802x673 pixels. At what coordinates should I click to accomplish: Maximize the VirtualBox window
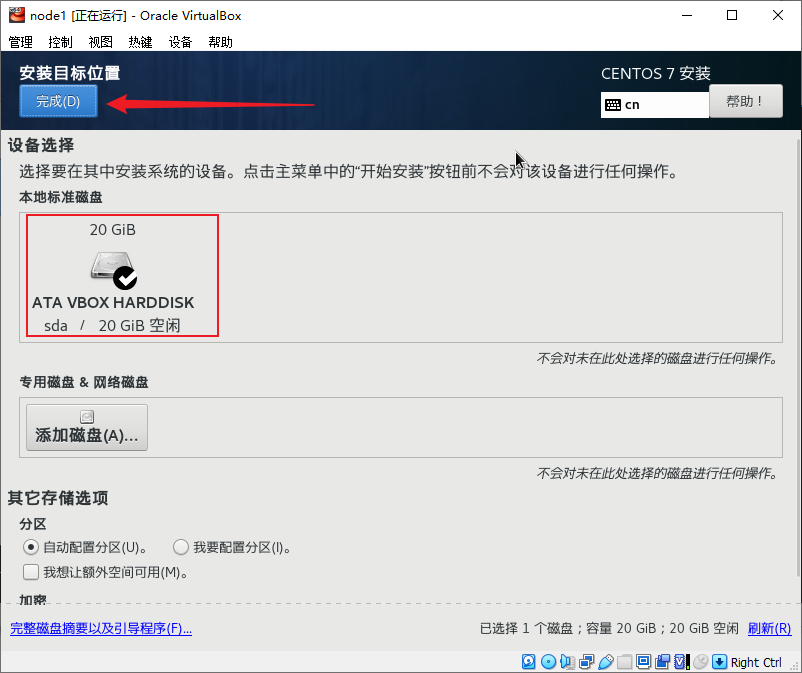click(x=732, y=15)
